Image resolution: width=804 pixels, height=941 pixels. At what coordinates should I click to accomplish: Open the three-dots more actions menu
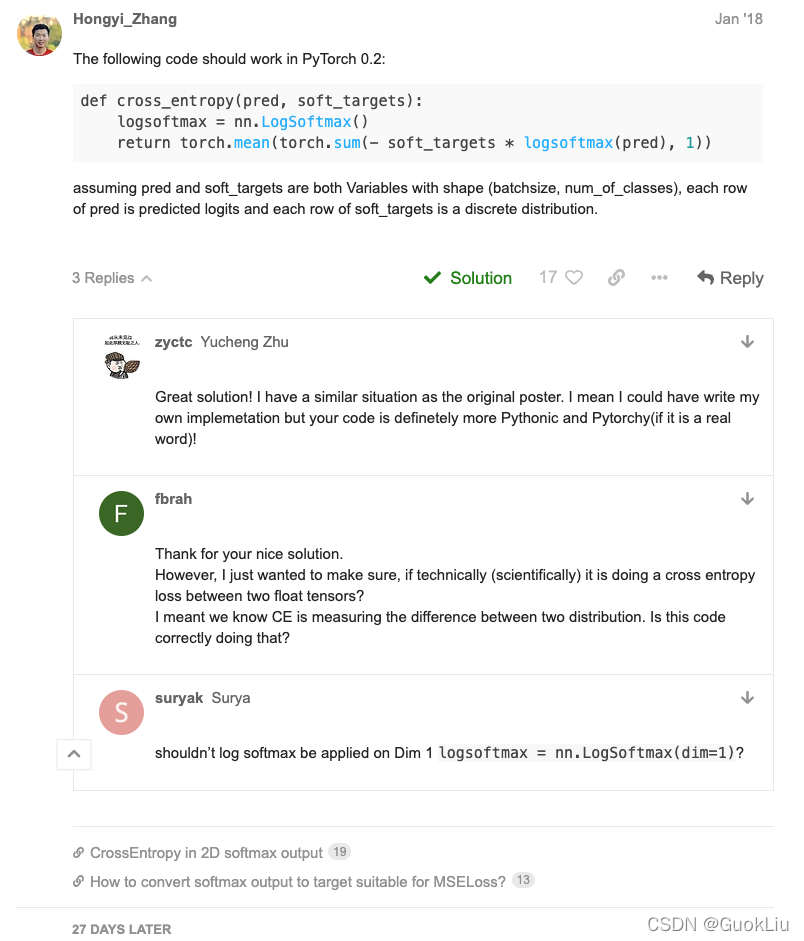pos(659,278)
